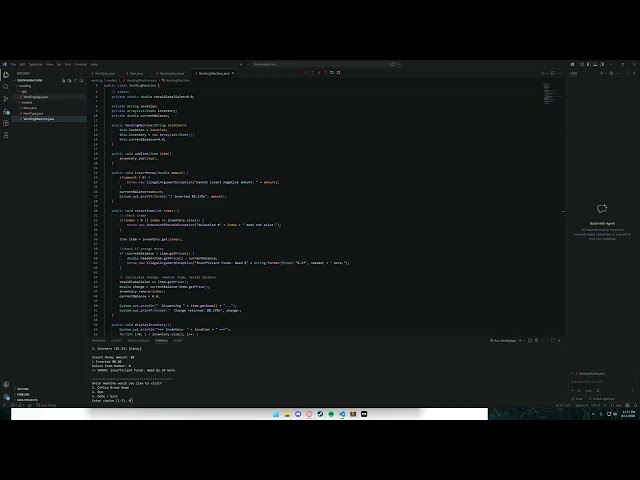Open the Extensions view
The height and width of the screenshot is (480, 640).
6,123
